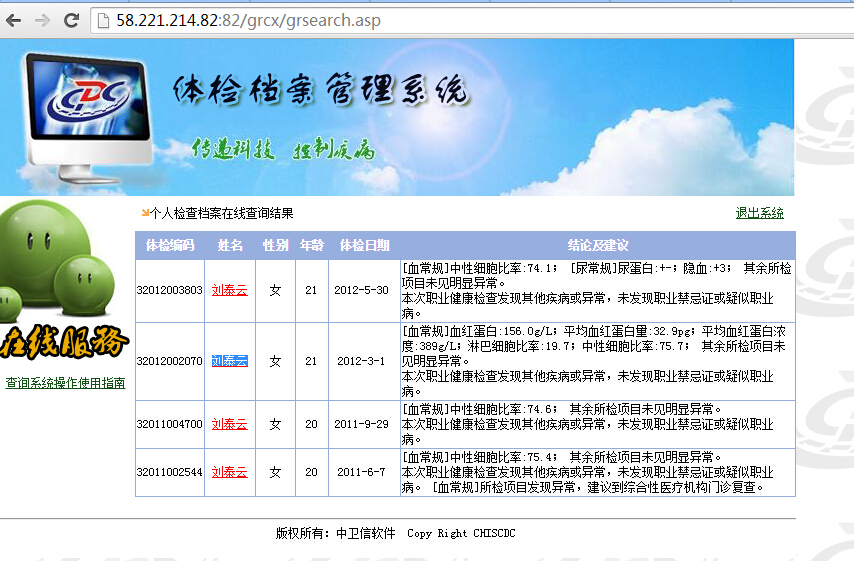854x561 pixels.
Task: Click gender cell 女 in row 32012003803
Action: click(x=276, y=290)
